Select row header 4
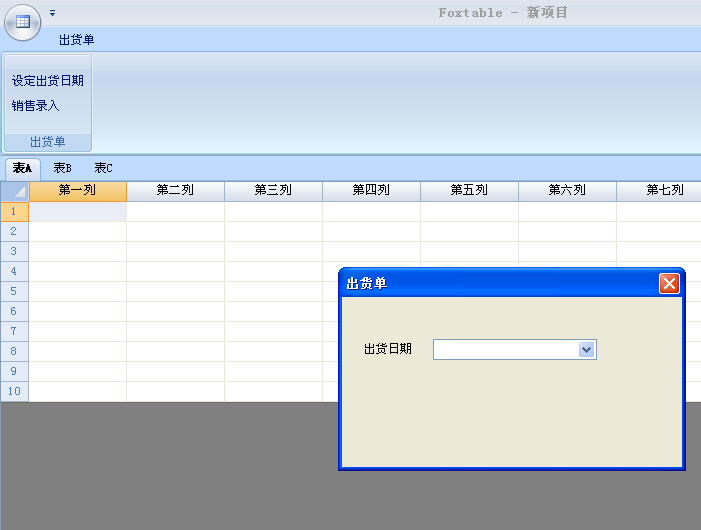Image resolution: width=701 pixels, height=530 pixels. click(14, 271)
